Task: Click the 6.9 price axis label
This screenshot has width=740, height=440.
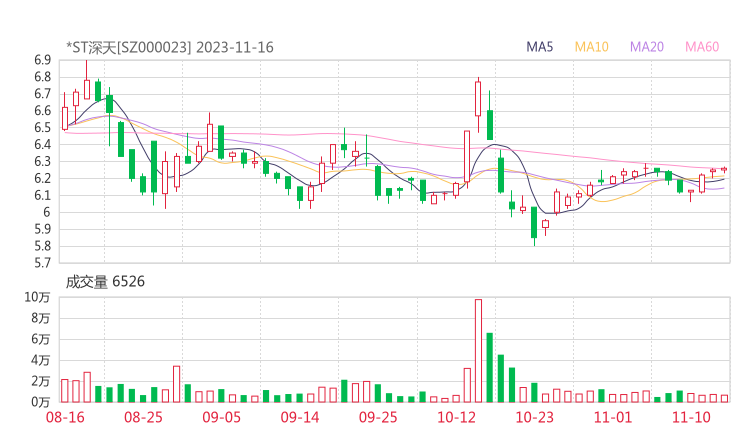Action: (42, 60)
